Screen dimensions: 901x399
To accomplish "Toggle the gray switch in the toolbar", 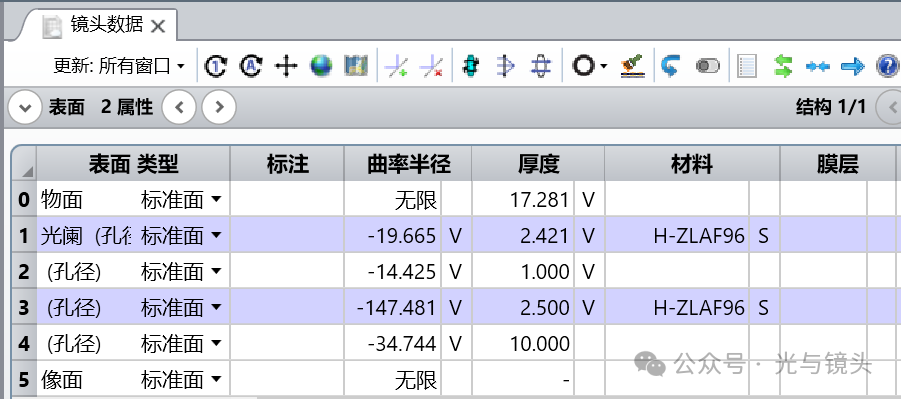I will point(707,66).
